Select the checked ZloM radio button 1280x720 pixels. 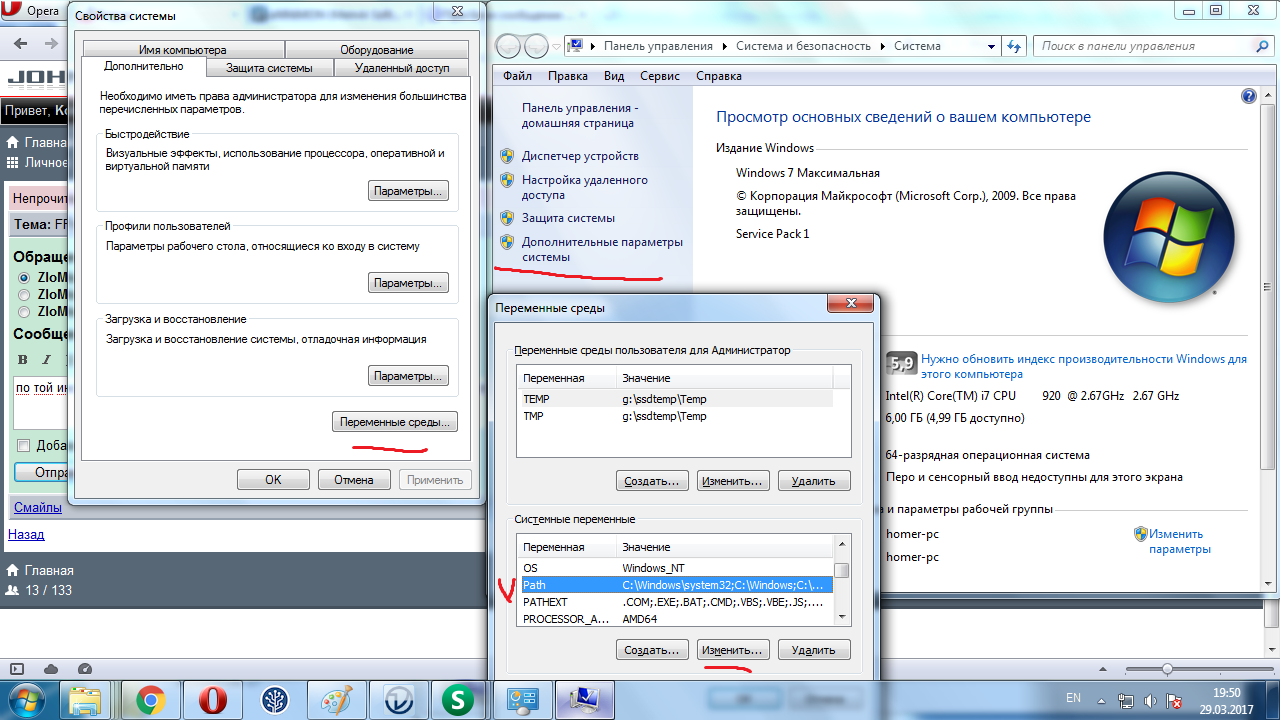coord(24,277)
